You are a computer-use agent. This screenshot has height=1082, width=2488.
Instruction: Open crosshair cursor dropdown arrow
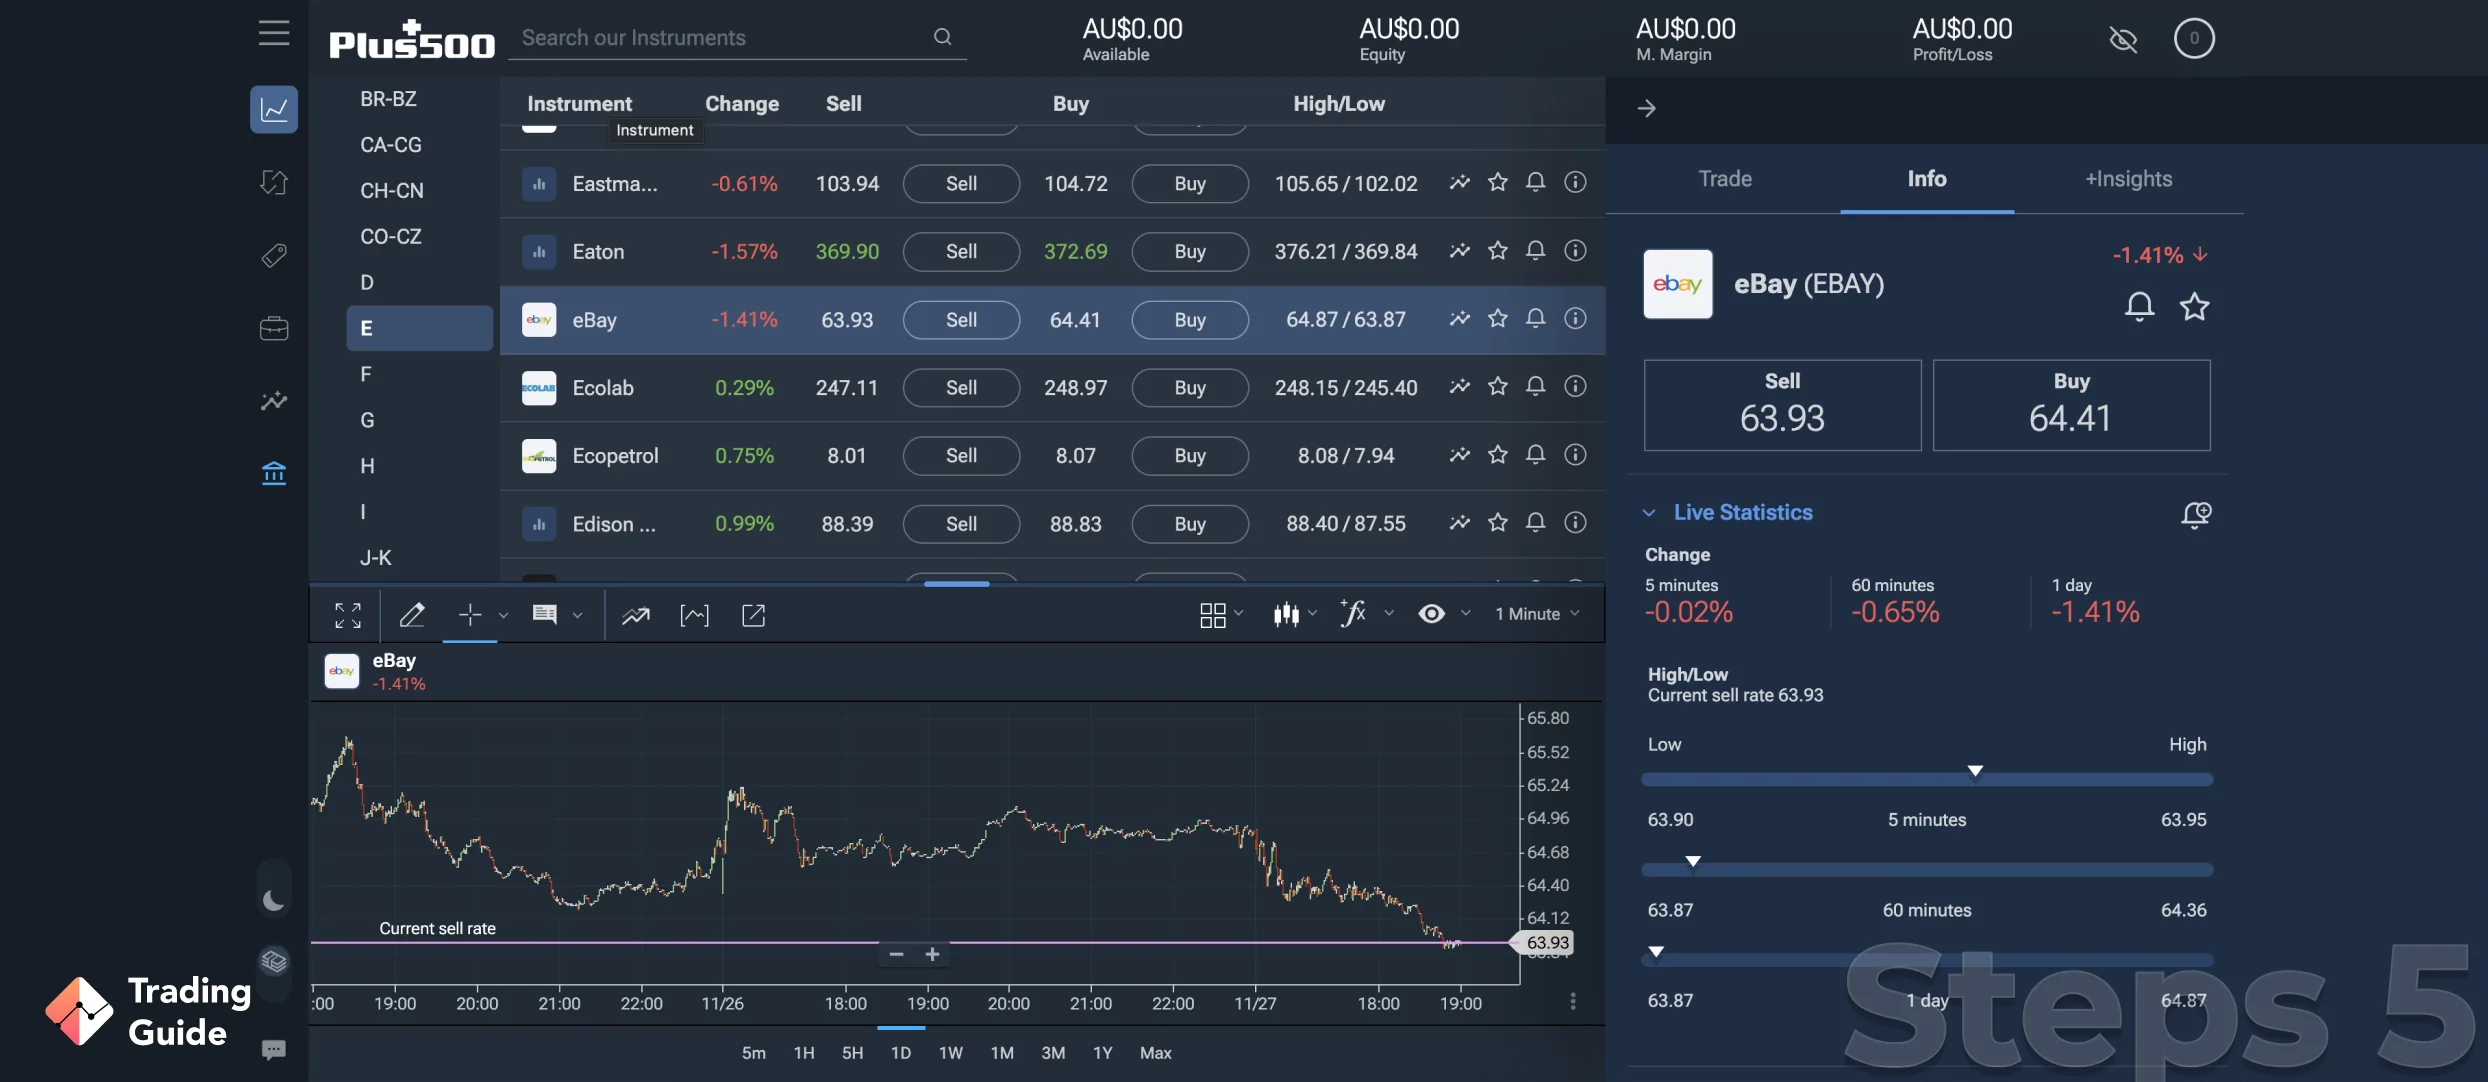point(503,615)
